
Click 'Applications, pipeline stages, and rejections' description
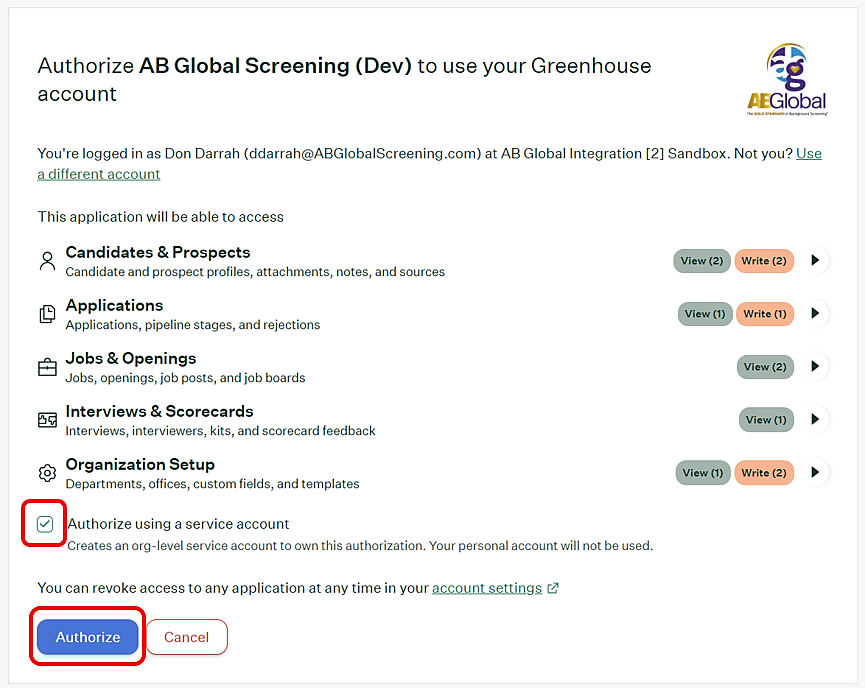point(193,325)
